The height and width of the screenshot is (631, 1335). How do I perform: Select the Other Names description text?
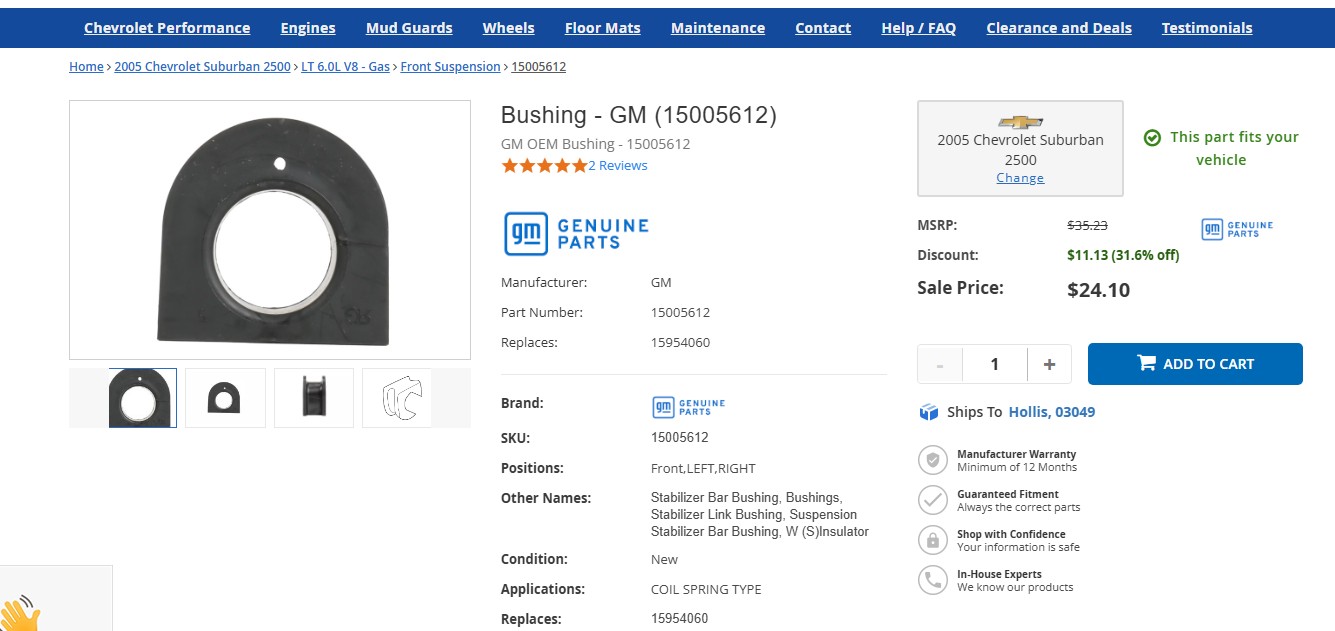point(760,514)
